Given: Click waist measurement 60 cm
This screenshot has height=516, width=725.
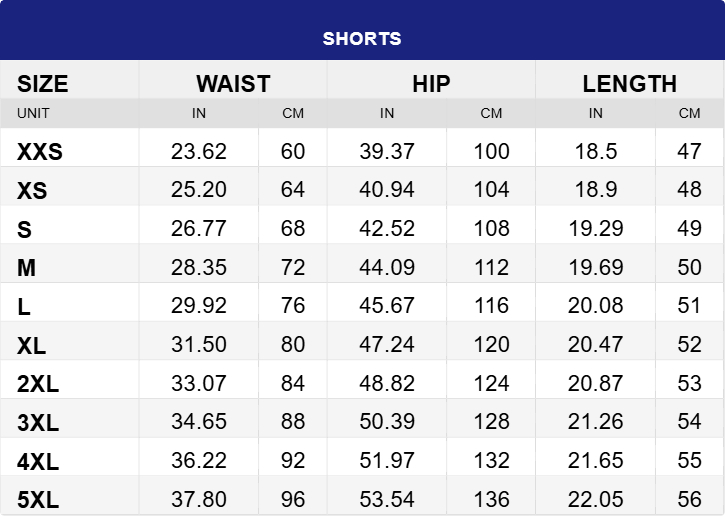Looking at the screenshot, I should 293,152.
